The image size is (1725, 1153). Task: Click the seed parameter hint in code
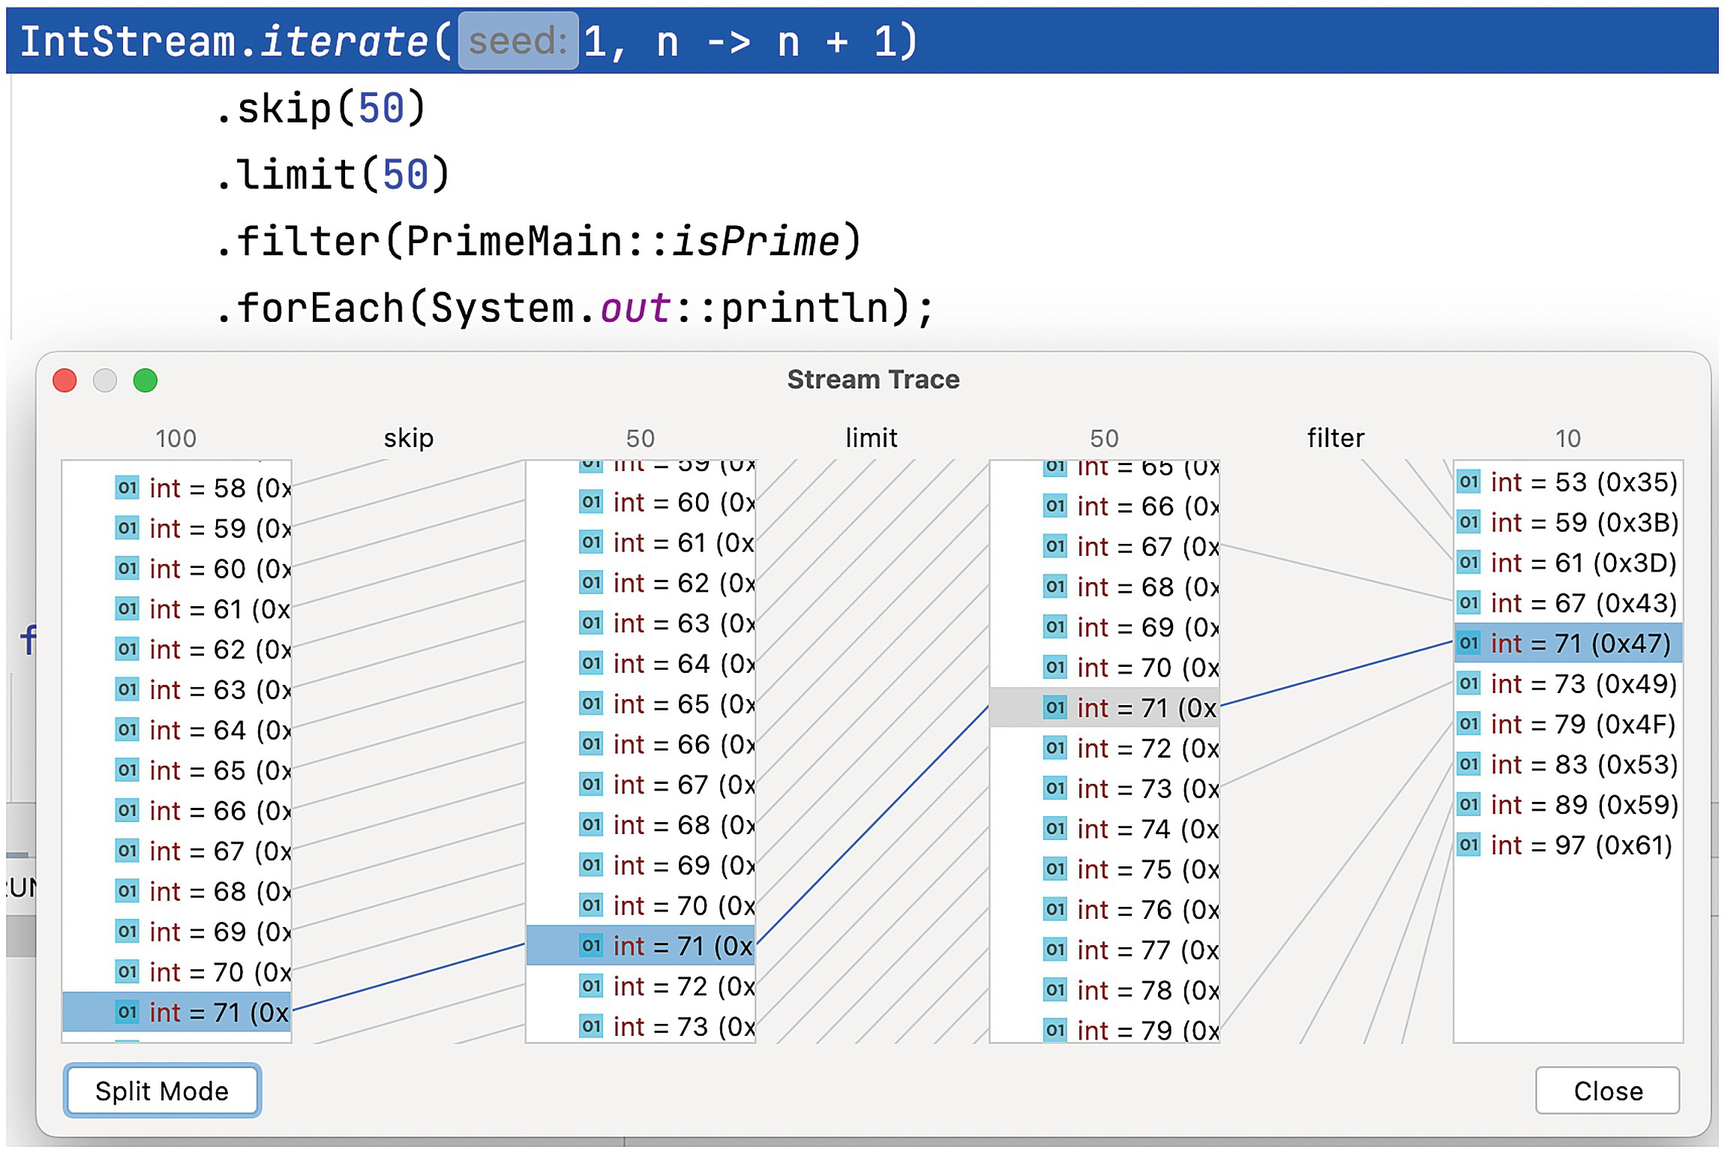[x=518, y=41]
